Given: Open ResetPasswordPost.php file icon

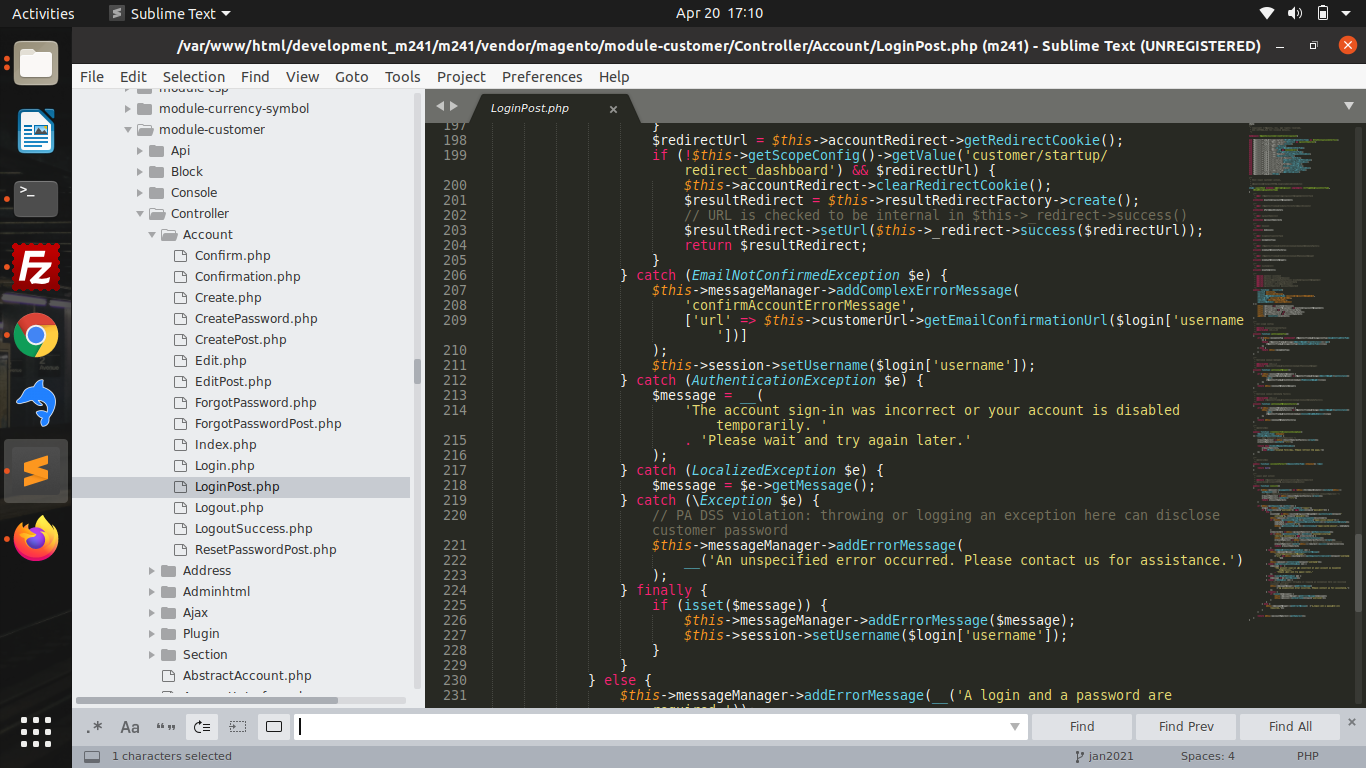Looking at the screenshot, I should (180, 550).
